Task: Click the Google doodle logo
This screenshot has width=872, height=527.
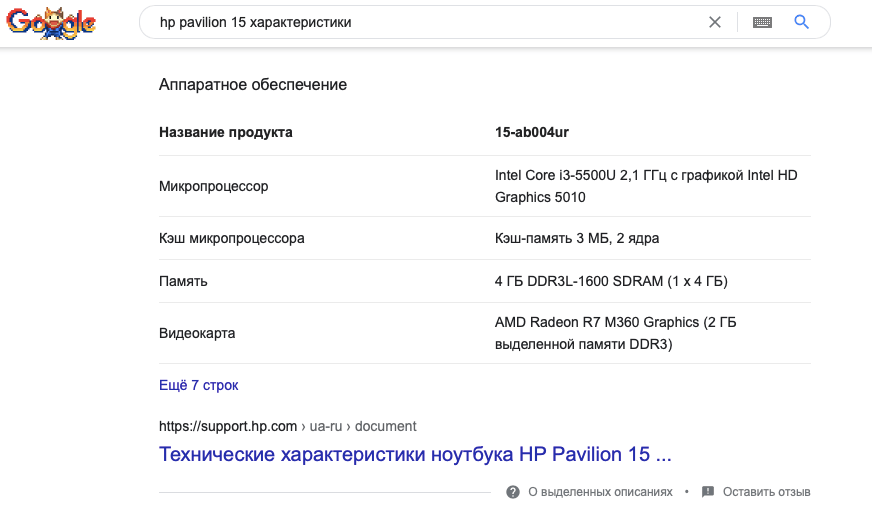Action: 51,23
